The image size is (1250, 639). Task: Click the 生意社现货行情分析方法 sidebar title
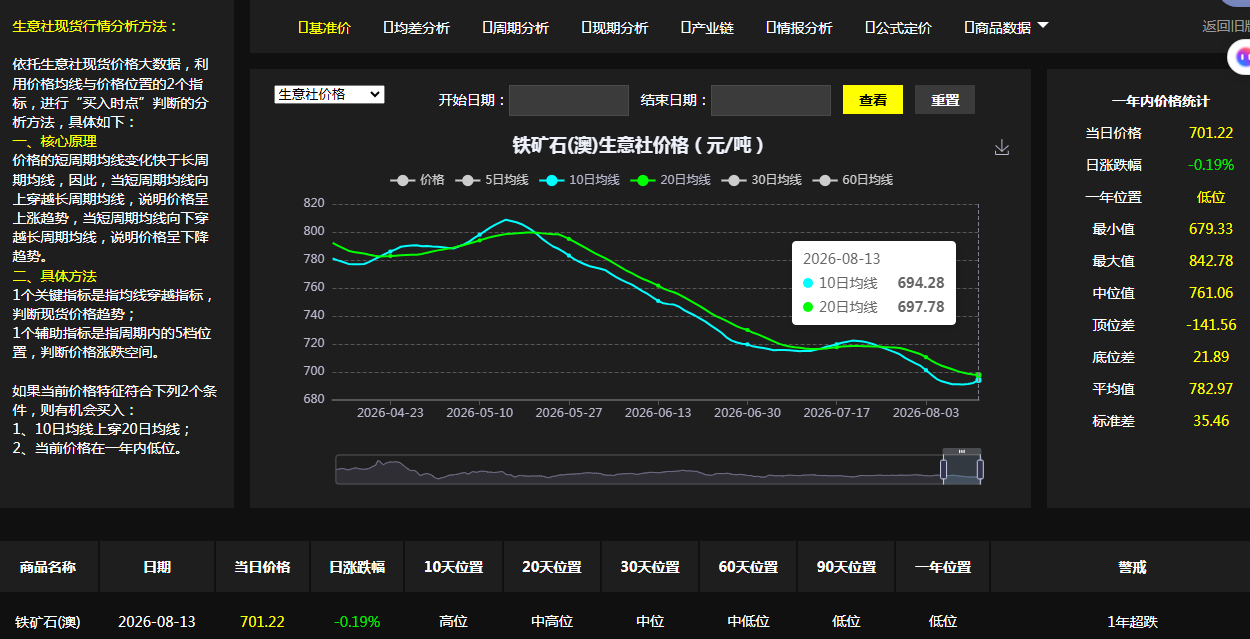95,26
